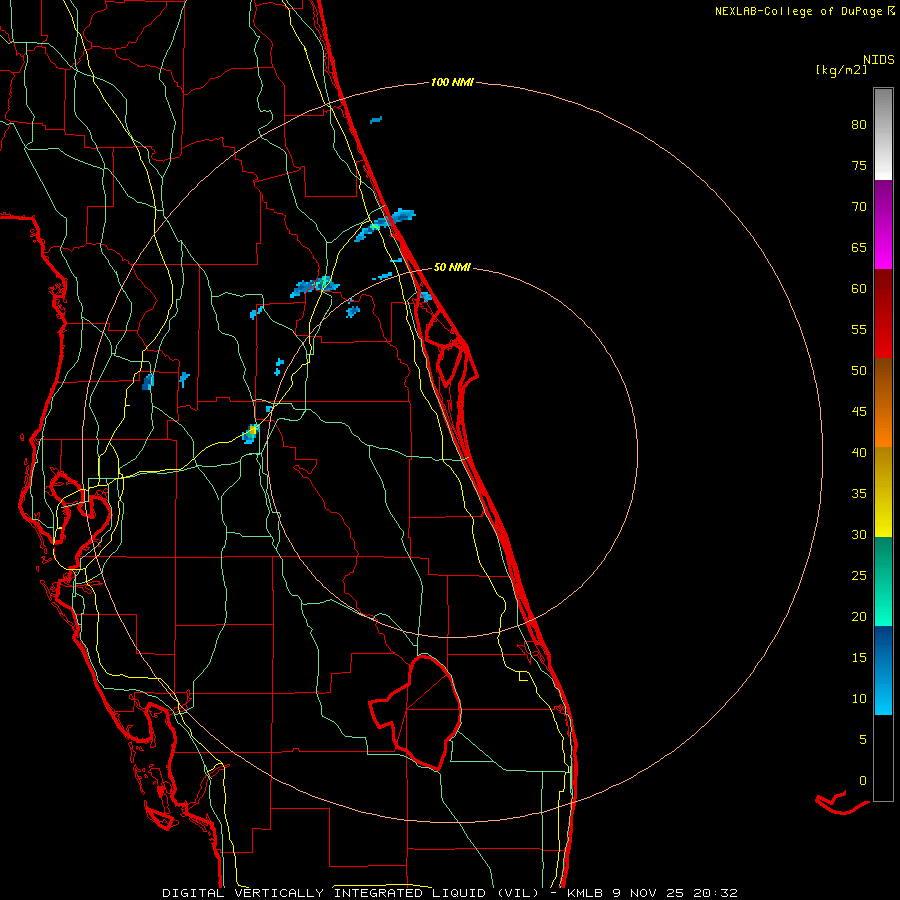
Task: Click the 20:32 timestamp in the caption
Action: (x=715, y=893)
